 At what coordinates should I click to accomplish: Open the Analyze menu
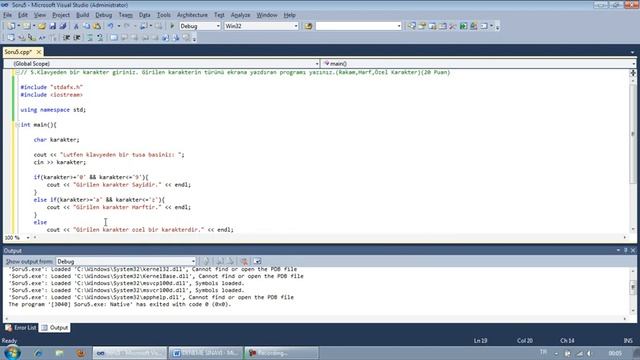[240, 15]
